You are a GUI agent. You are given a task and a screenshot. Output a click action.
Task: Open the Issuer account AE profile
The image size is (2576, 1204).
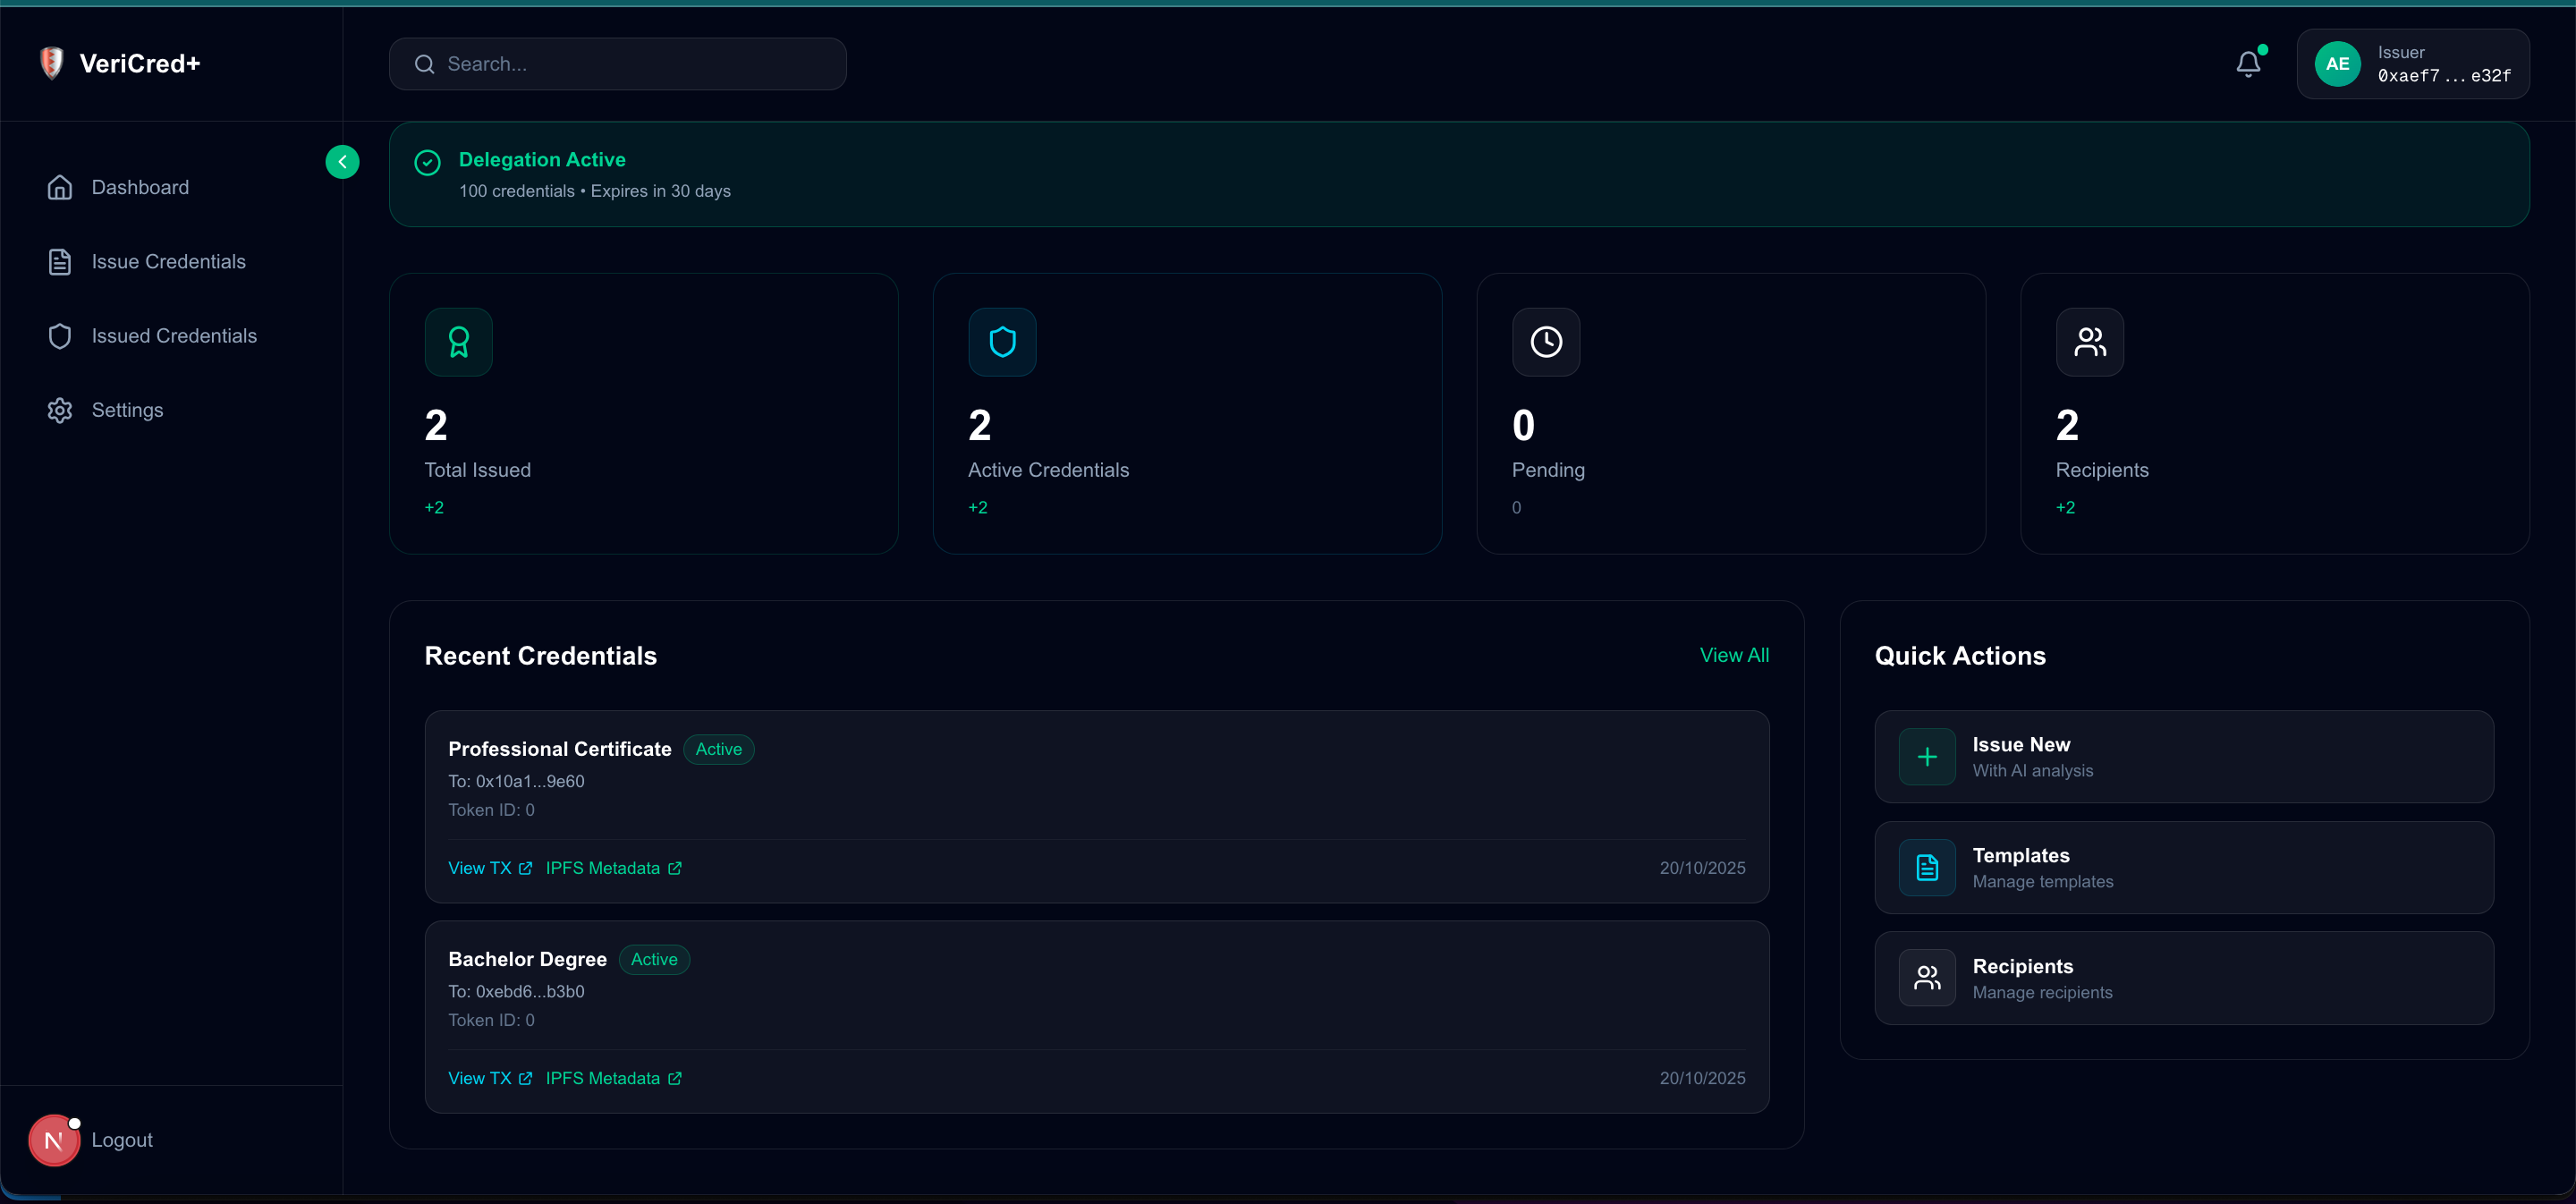pyautogui.click(x=2412, y=64)
